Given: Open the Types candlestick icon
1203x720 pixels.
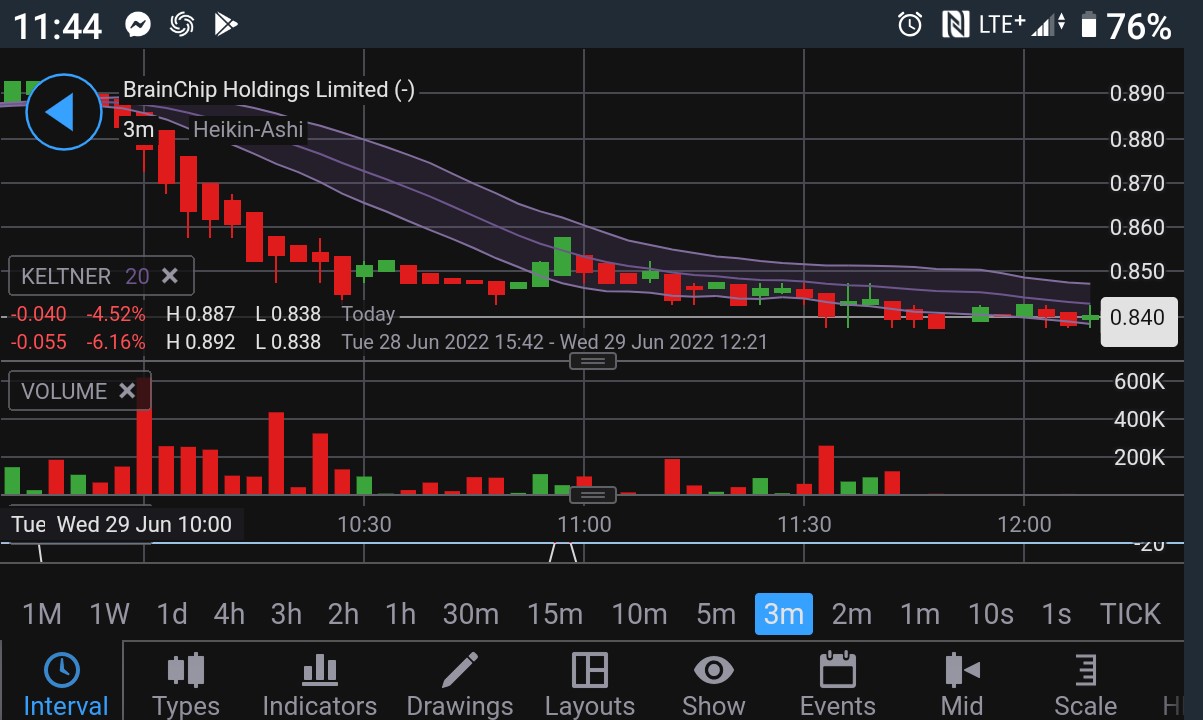Looking at the screenshot, I should 185,671.
